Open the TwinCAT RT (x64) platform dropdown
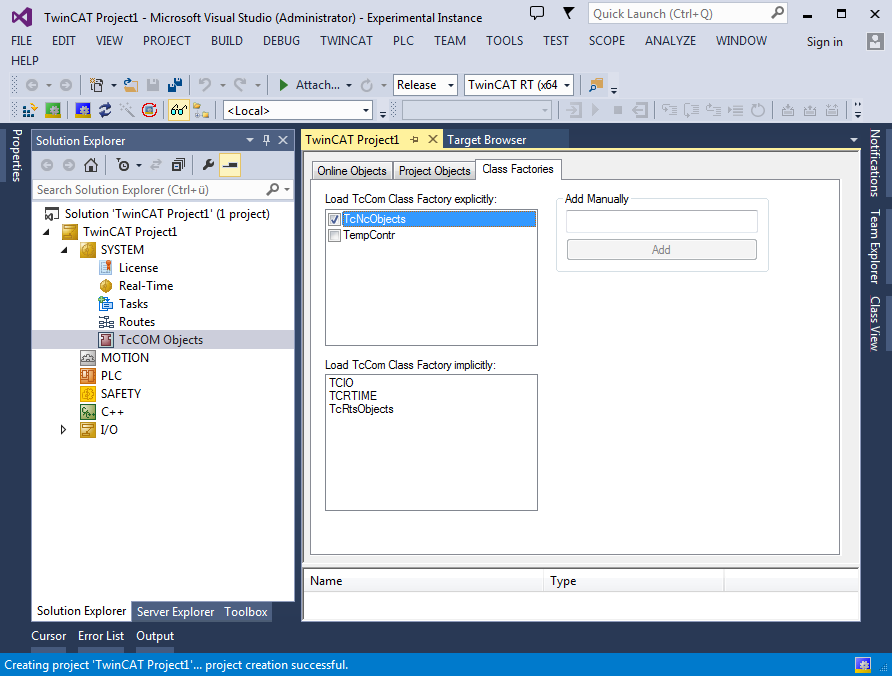This screenshot has height=676, width=892. click(x=567, y=85)
